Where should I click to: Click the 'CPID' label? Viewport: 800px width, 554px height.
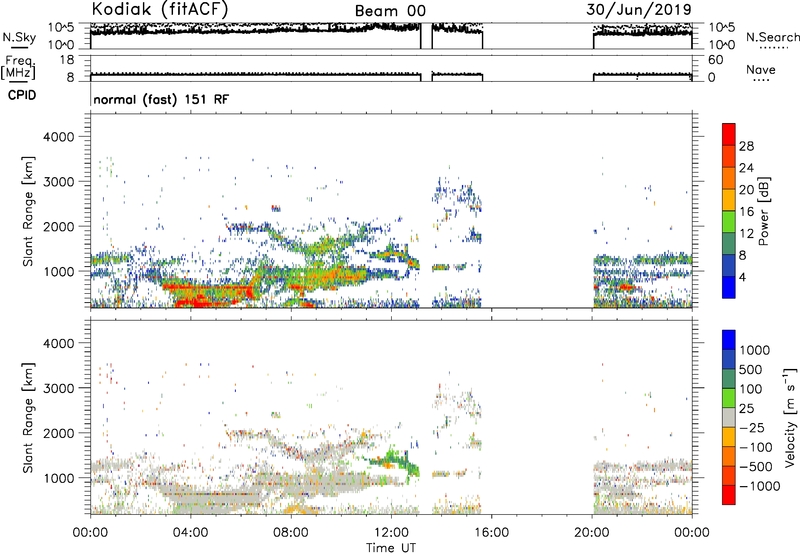22,95
